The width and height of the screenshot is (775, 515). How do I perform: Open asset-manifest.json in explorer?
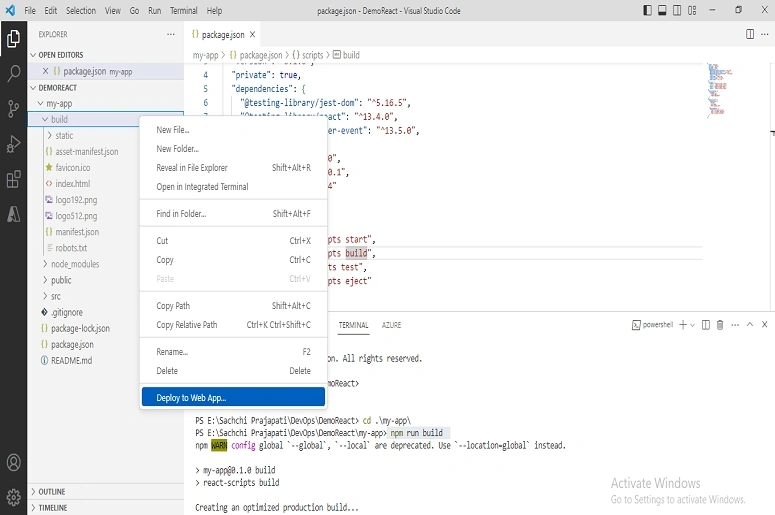(x=84, y=151)
